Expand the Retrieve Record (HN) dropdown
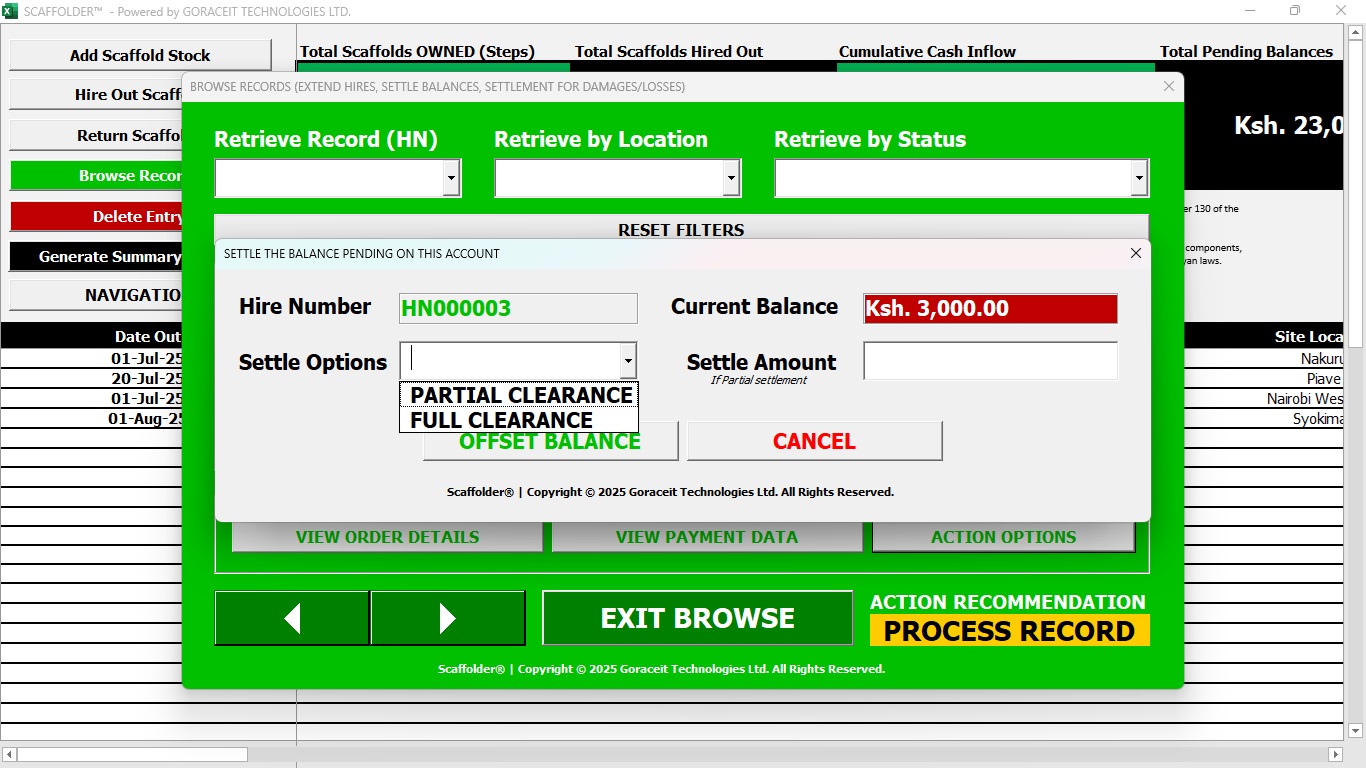This screenshot has height=768, width=1366. tap(451, 179)
